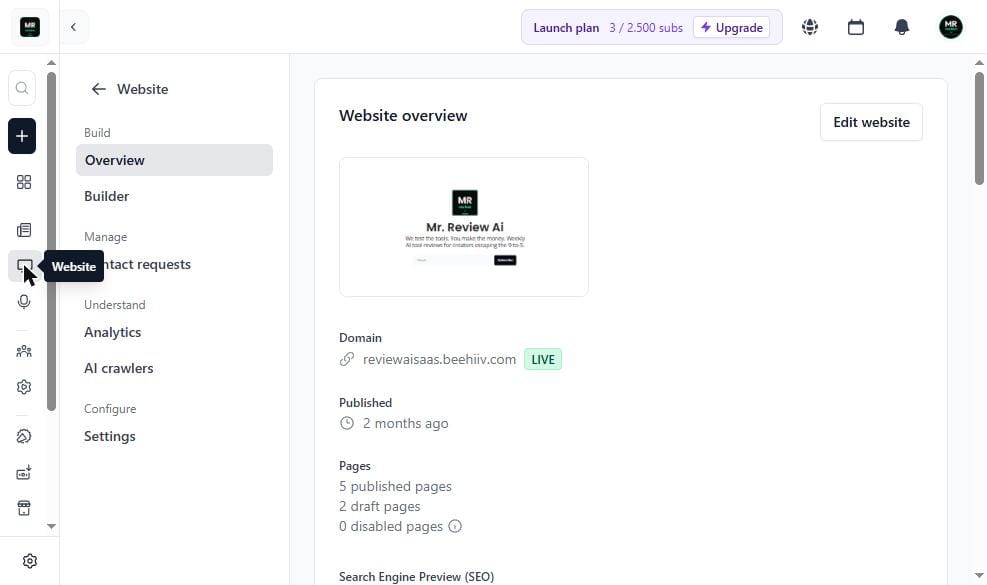Click the '2 draft pages' text
The image size is (987, 585).
[x=380, y=506]
